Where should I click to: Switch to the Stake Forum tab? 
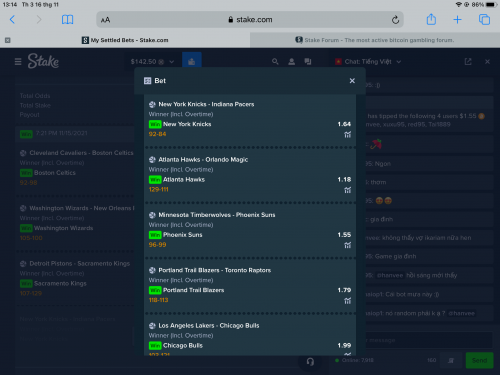(x=375, y=40)
